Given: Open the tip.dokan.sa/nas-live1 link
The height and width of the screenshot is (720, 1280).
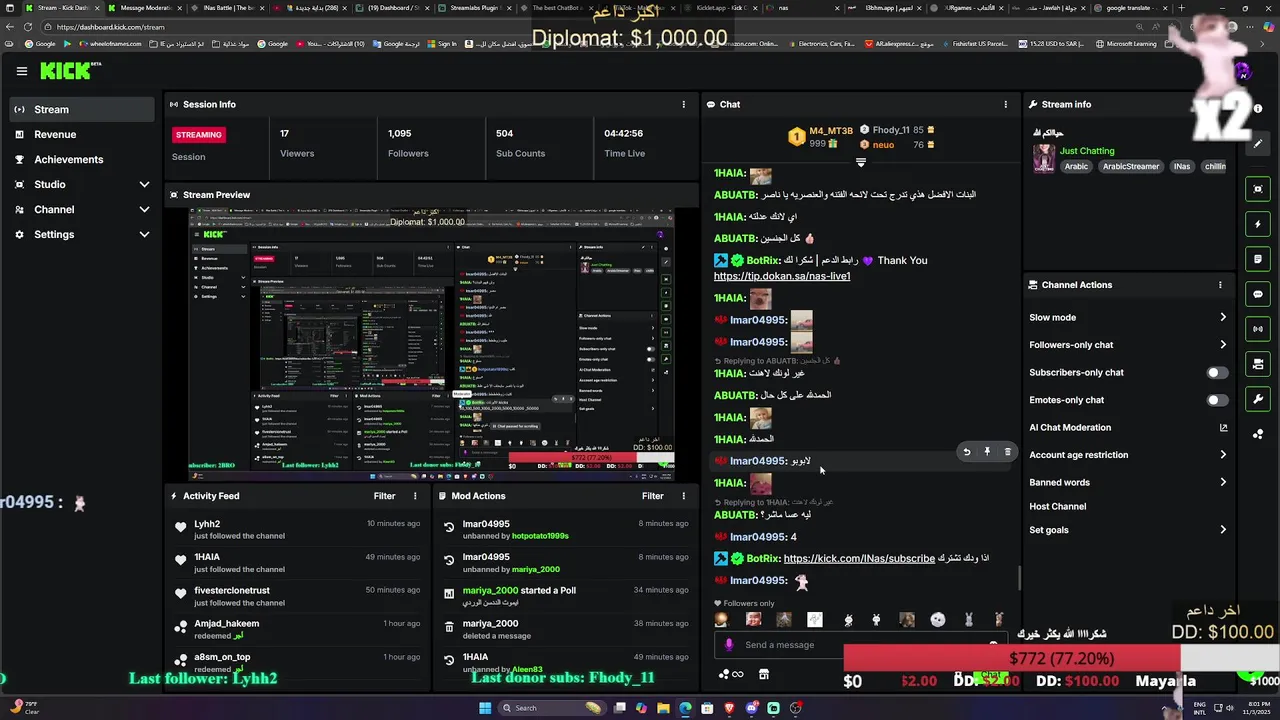Looking at the screenshot, I should tap(782, 276).
